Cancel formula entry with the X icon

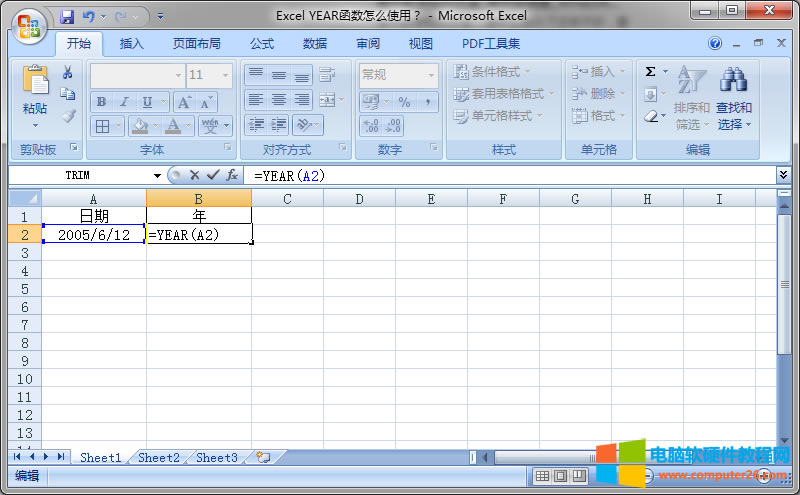(x=195, y=175)
